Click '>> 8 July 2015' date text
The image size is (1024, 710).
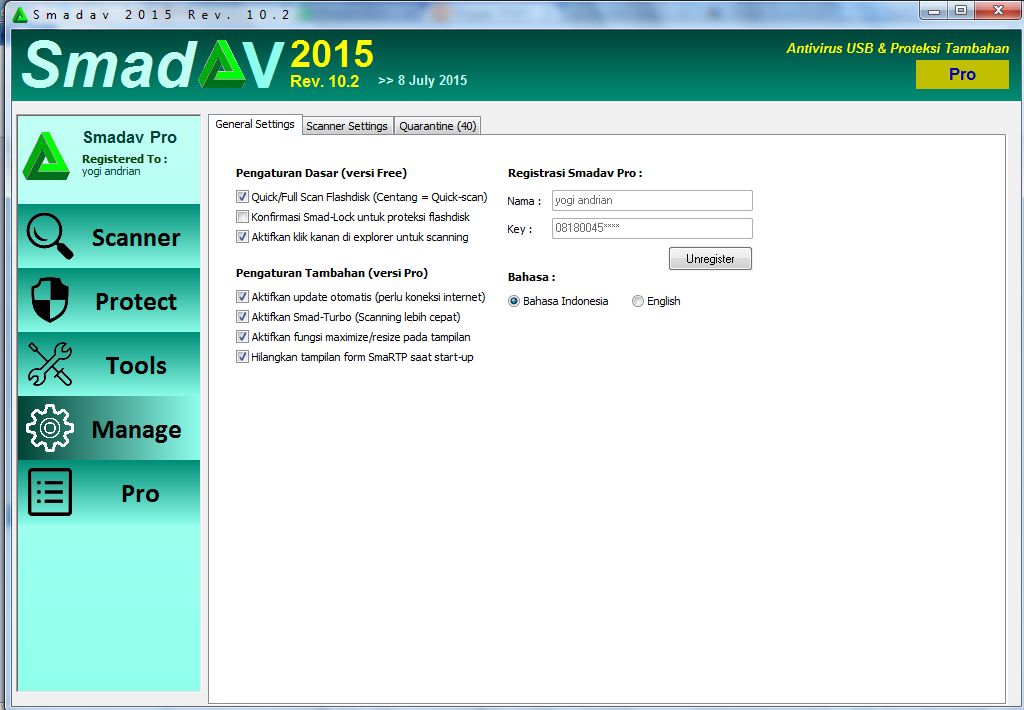pos(423,80)
